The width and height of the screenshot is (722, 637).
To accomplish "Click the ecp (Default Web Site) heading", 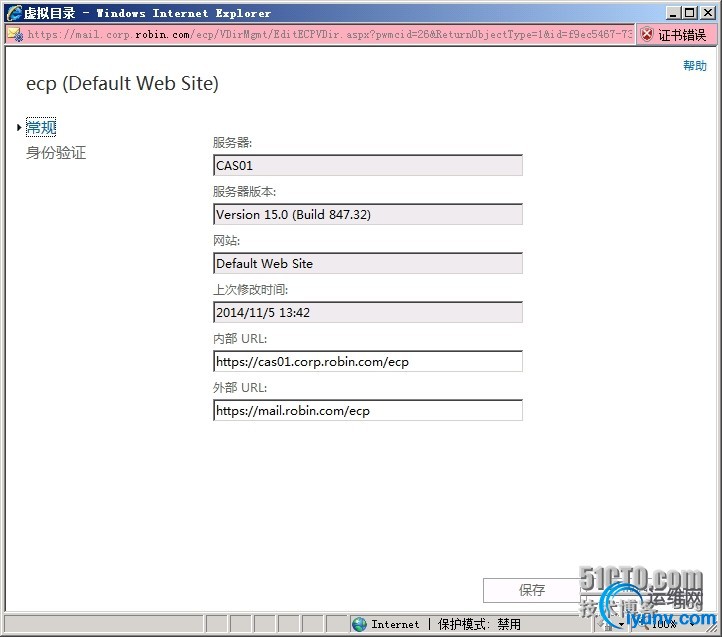I will pos(122,83).
